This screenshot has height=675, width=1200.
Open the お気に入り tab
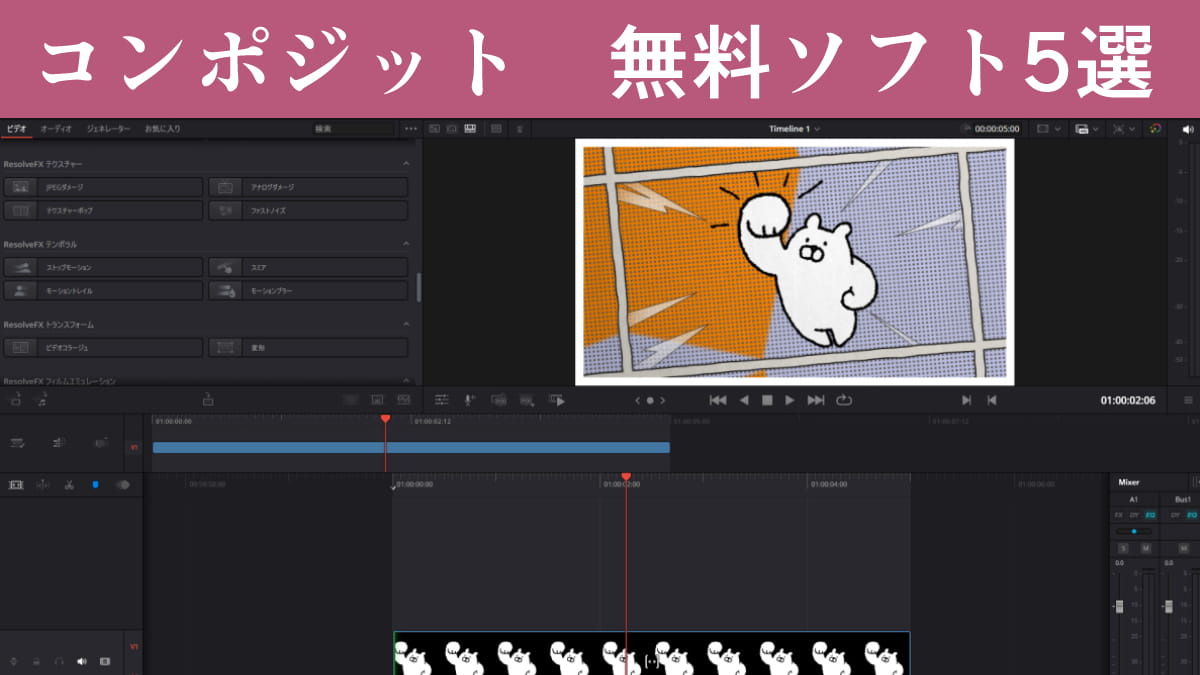pyautogui.click(x=163, y=129)
